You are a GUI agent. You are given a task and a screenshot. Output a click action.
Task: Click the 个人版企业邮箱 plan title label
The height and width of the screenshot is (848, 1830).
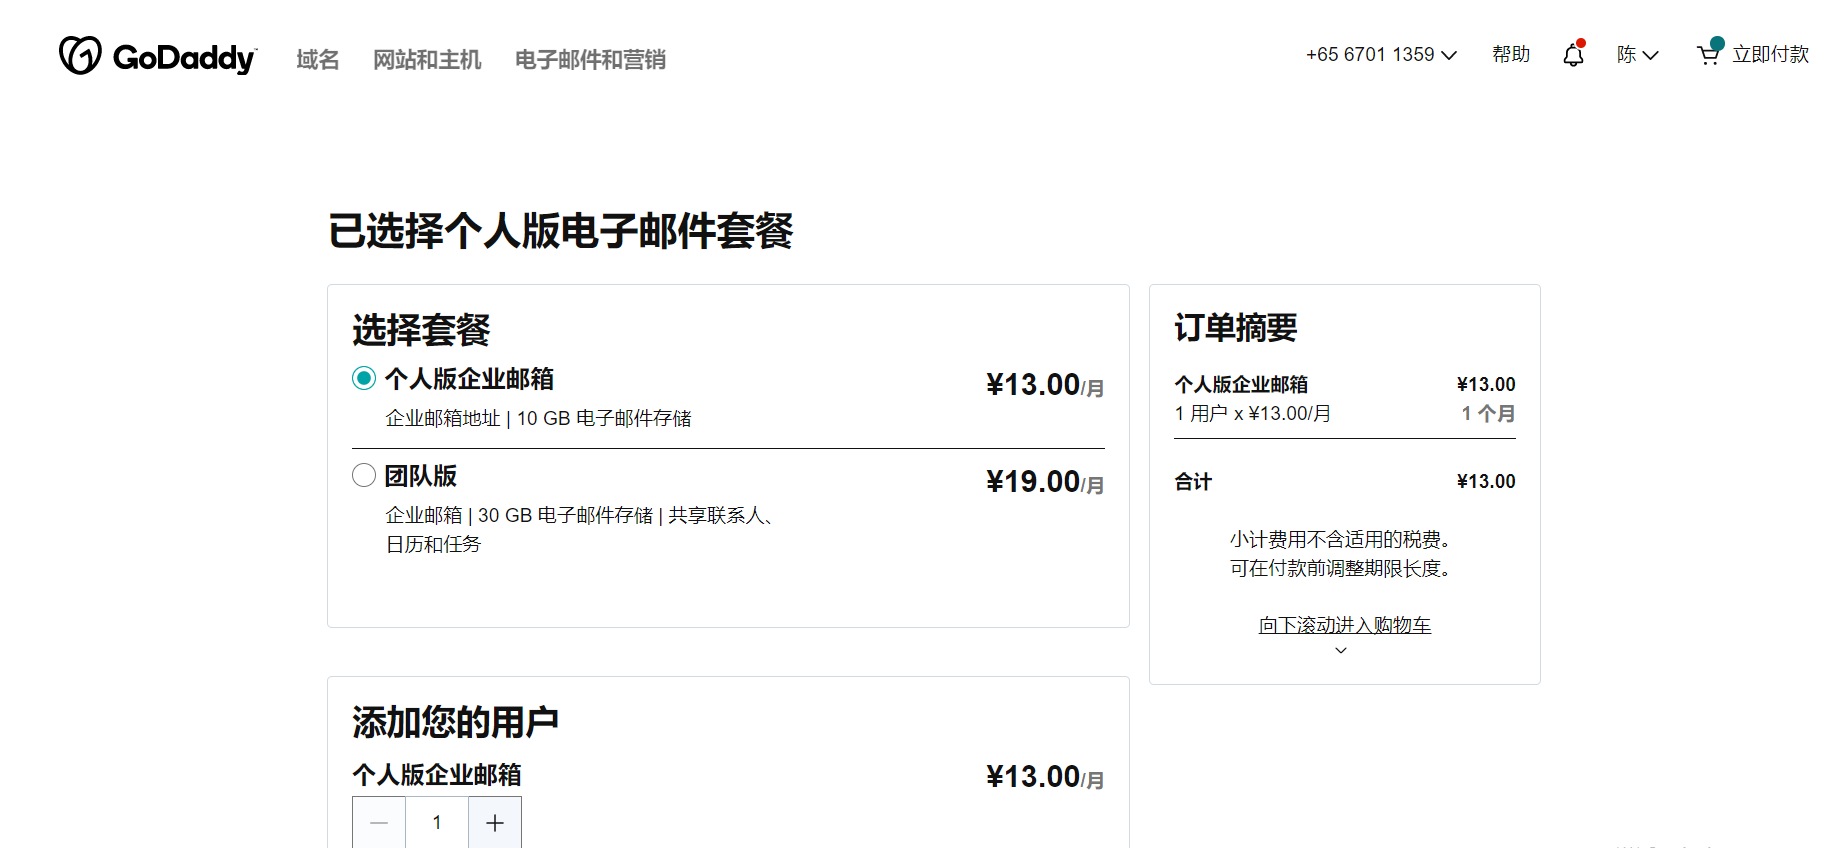[x=469, y=379]
